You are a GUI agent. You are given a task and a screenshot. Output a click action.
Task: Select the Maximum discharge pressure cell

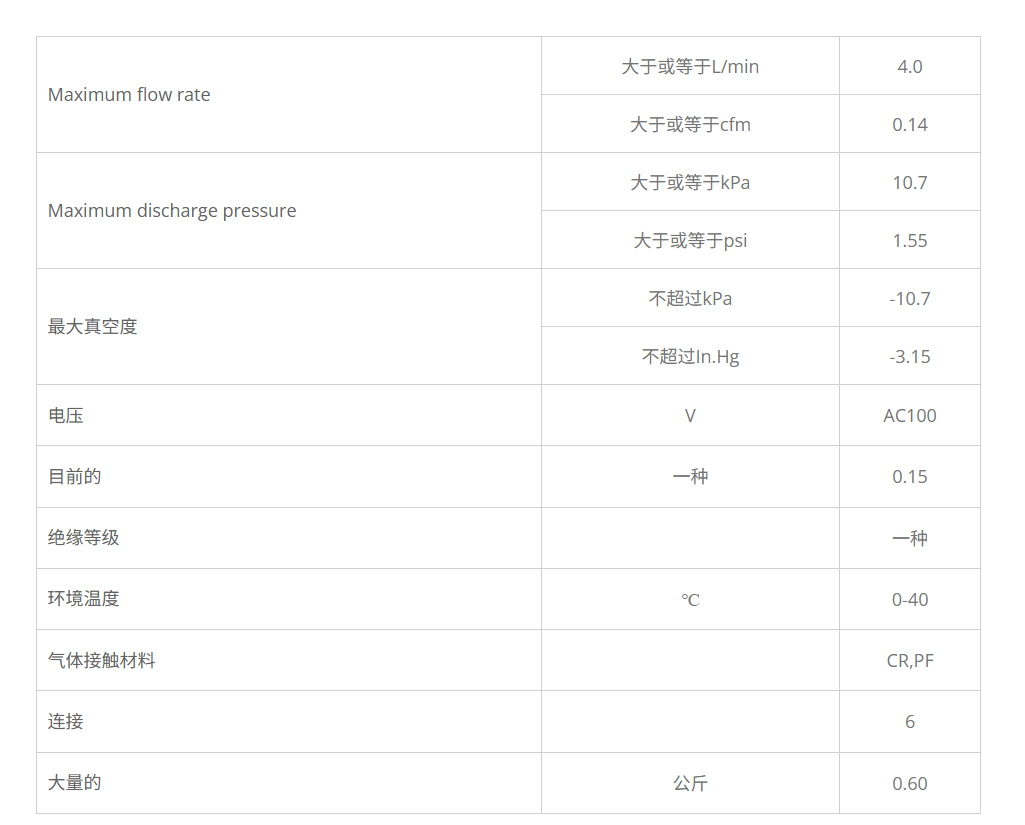[172, 211]
